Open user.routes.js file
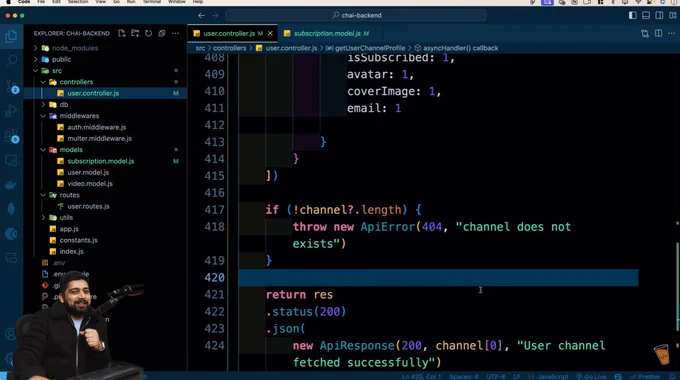The width and height of the screenshot is (680, 380). click(88, 206)
